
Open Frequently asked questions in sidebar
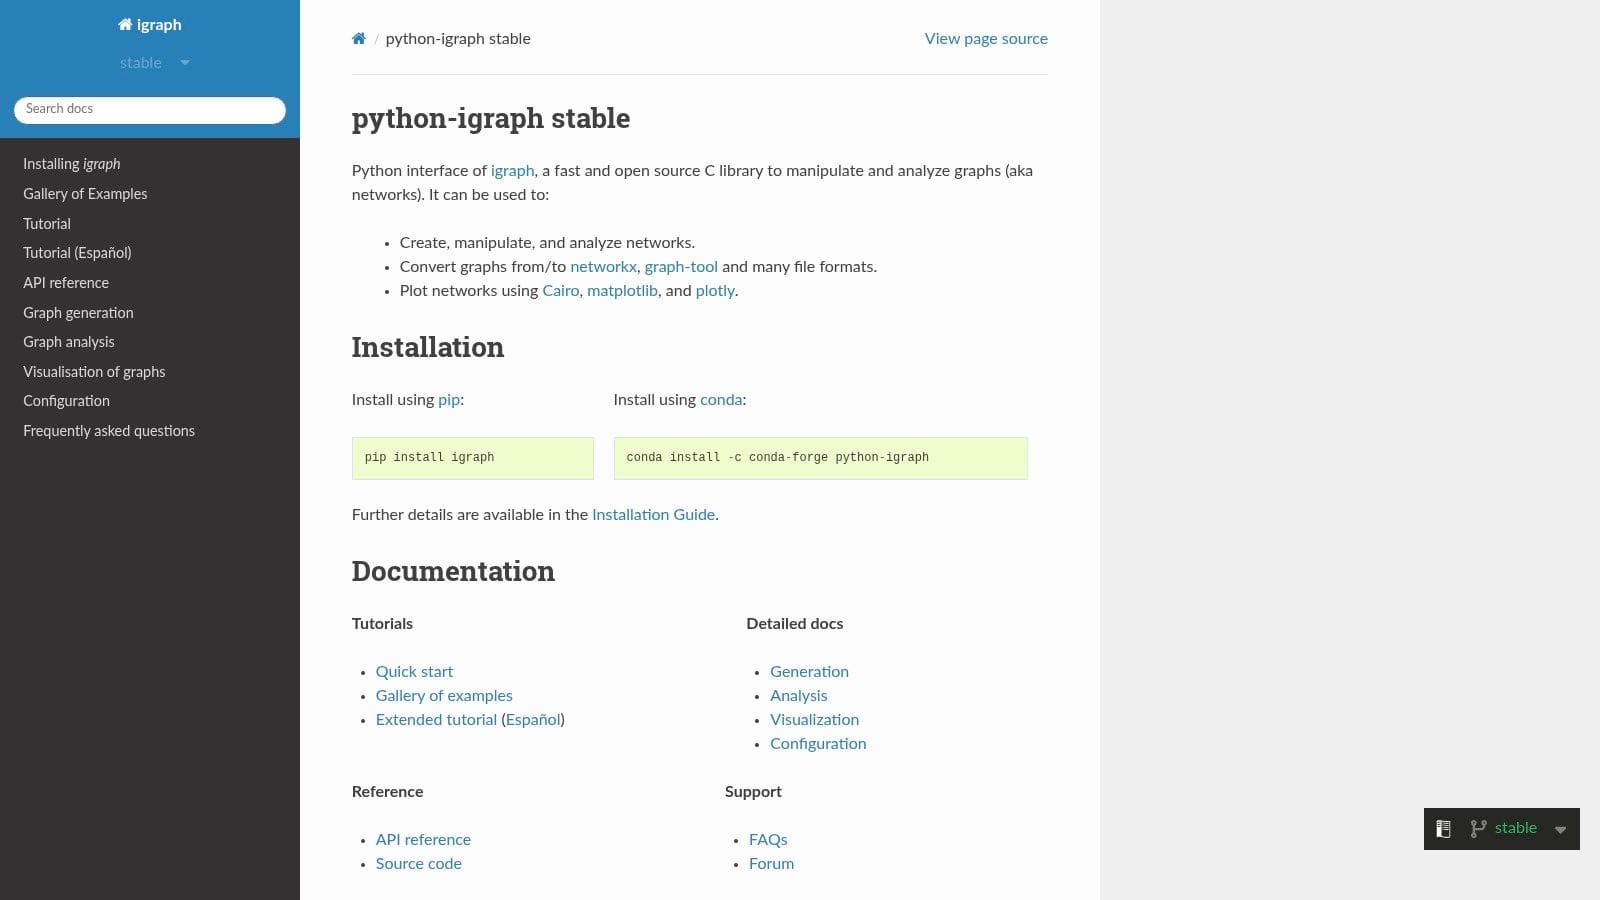click(x=109, y=431)
